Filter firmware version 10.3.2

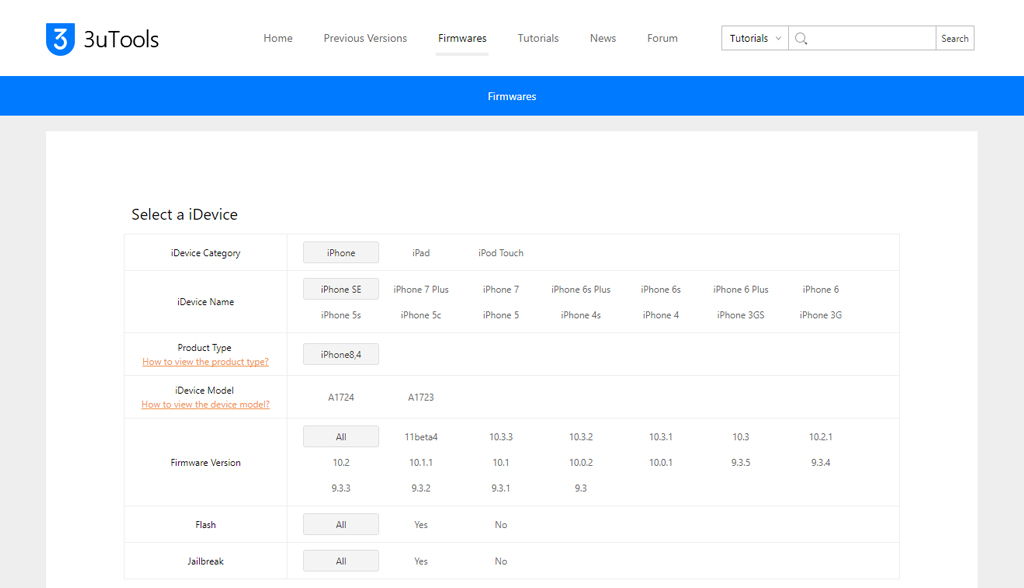coord(581,437)
